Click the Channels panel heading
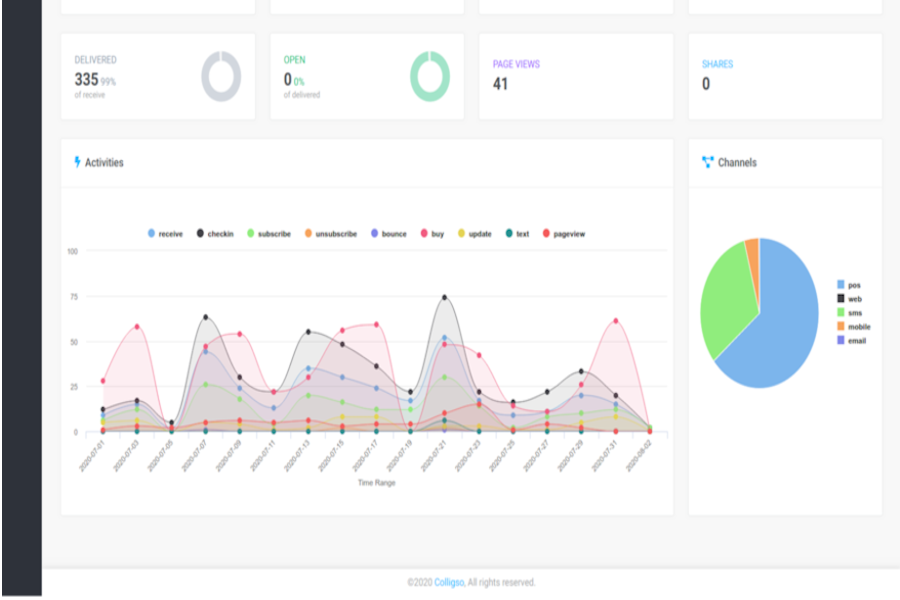The height and width of the screenshot is (600, 900). click(737, 162)
